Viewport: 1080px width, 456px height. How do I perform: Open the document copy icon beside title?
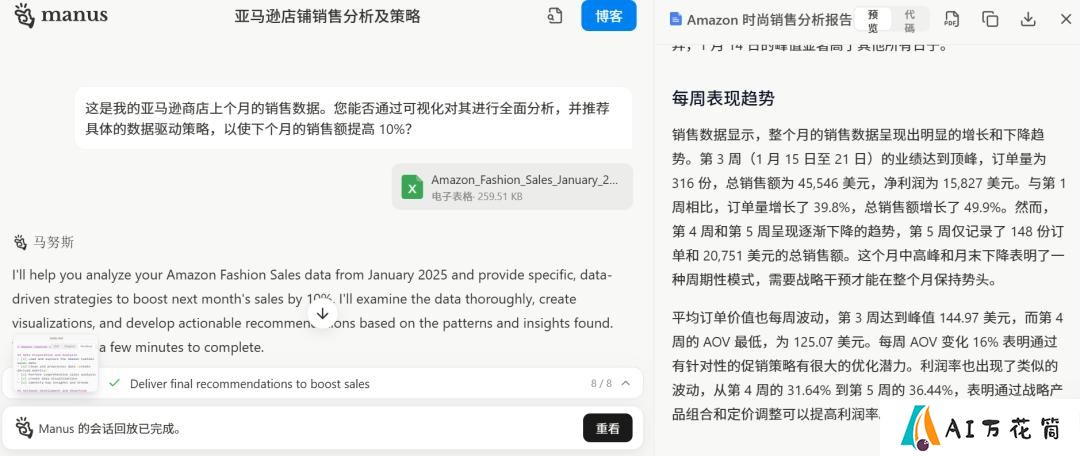point(555,16)
